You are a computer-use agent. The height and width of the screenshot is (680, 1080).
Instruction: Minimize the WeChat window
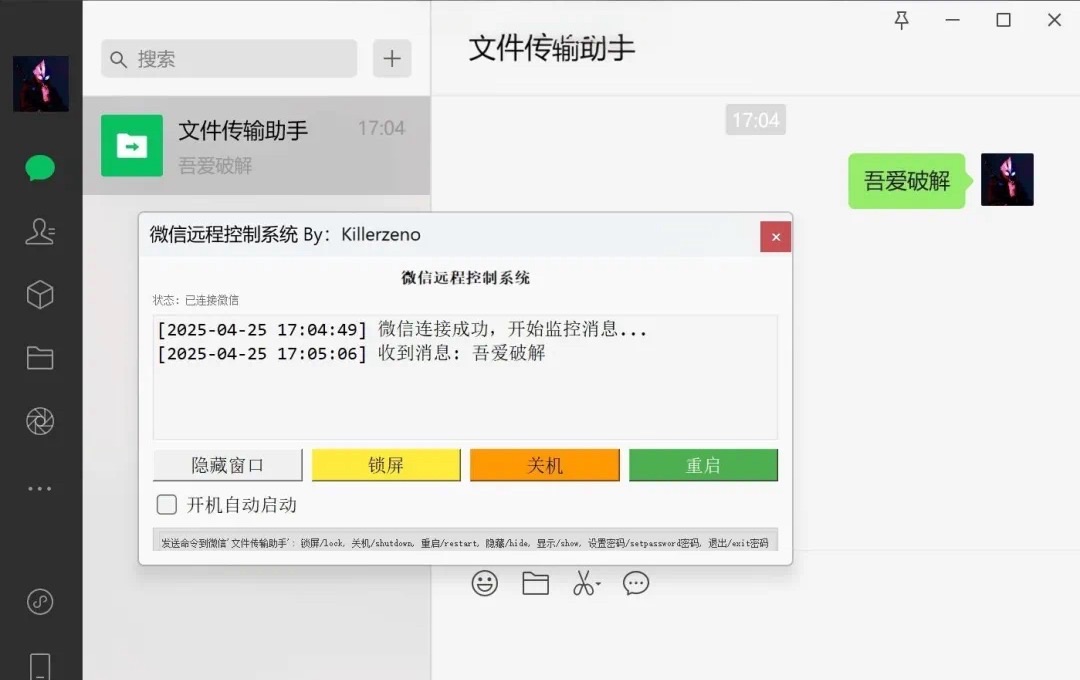pyautogui.click(x=953, y=20)
